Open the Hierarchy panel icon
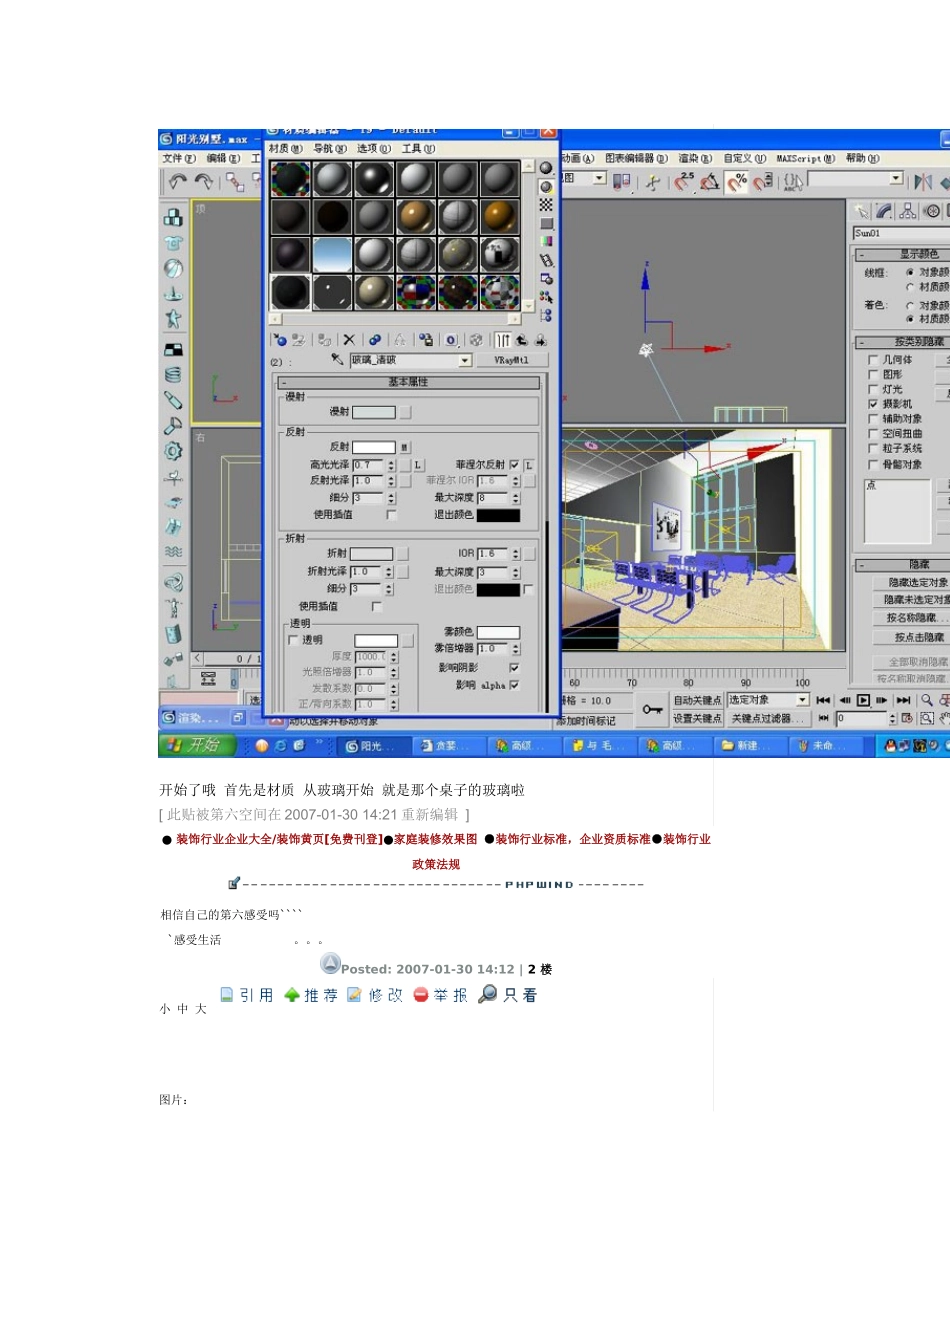950x1344 pixels. (908, 211)
